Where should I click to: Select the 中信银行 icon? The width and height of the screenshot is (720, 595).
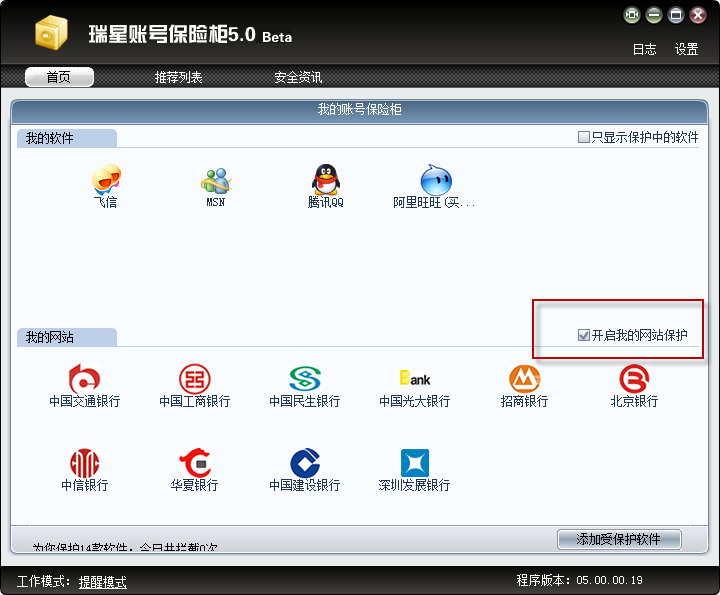click(x=84, y=464)
